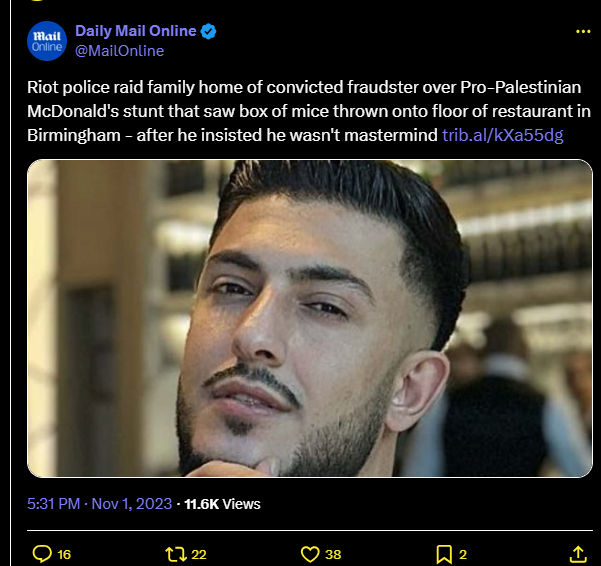Screen dimensions: 601x566
Task: Click the reply speech bubble icon
Action: pyautogui.click(x=42, y=553)
